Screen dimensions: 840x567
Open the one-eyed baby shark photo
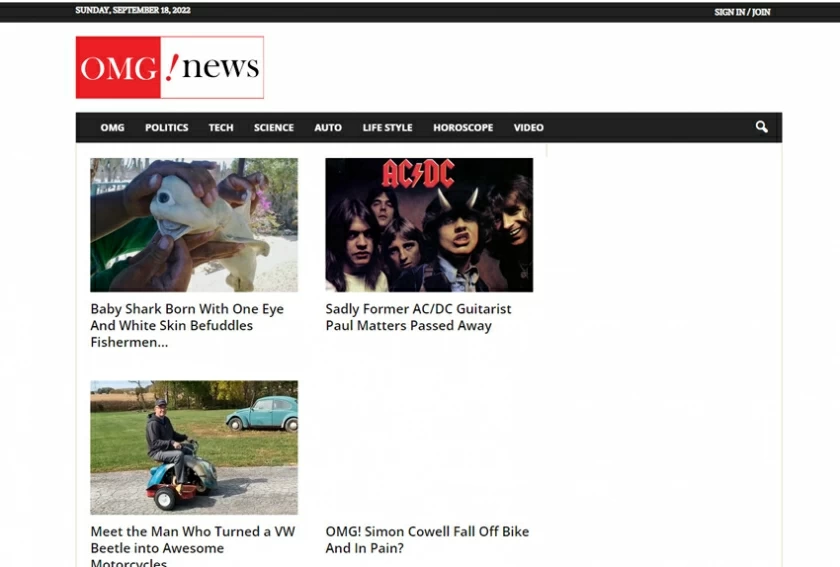194,225
